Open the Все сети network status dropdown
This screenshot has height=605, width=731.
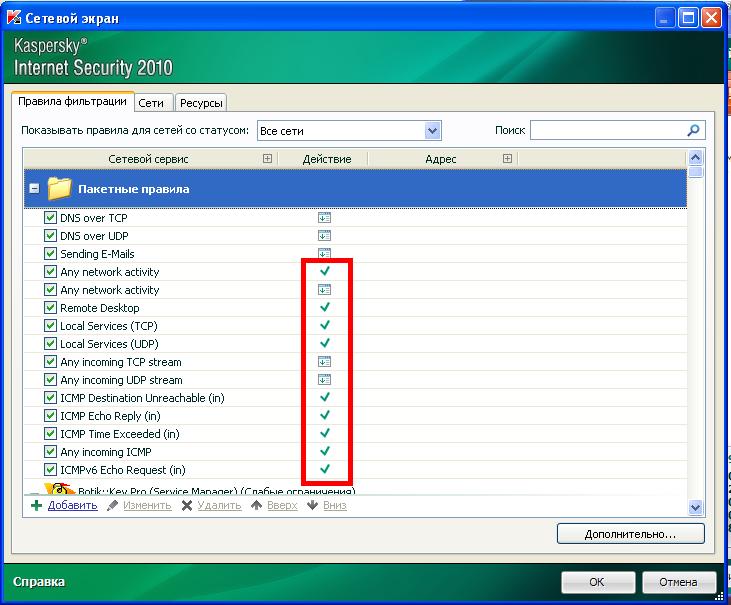click(432, 131)
